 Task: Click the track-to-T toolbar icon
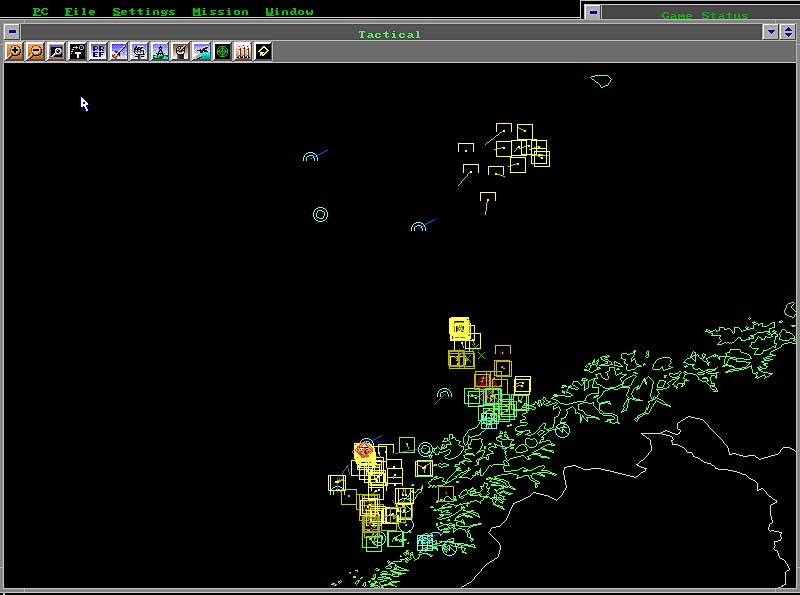77,52
